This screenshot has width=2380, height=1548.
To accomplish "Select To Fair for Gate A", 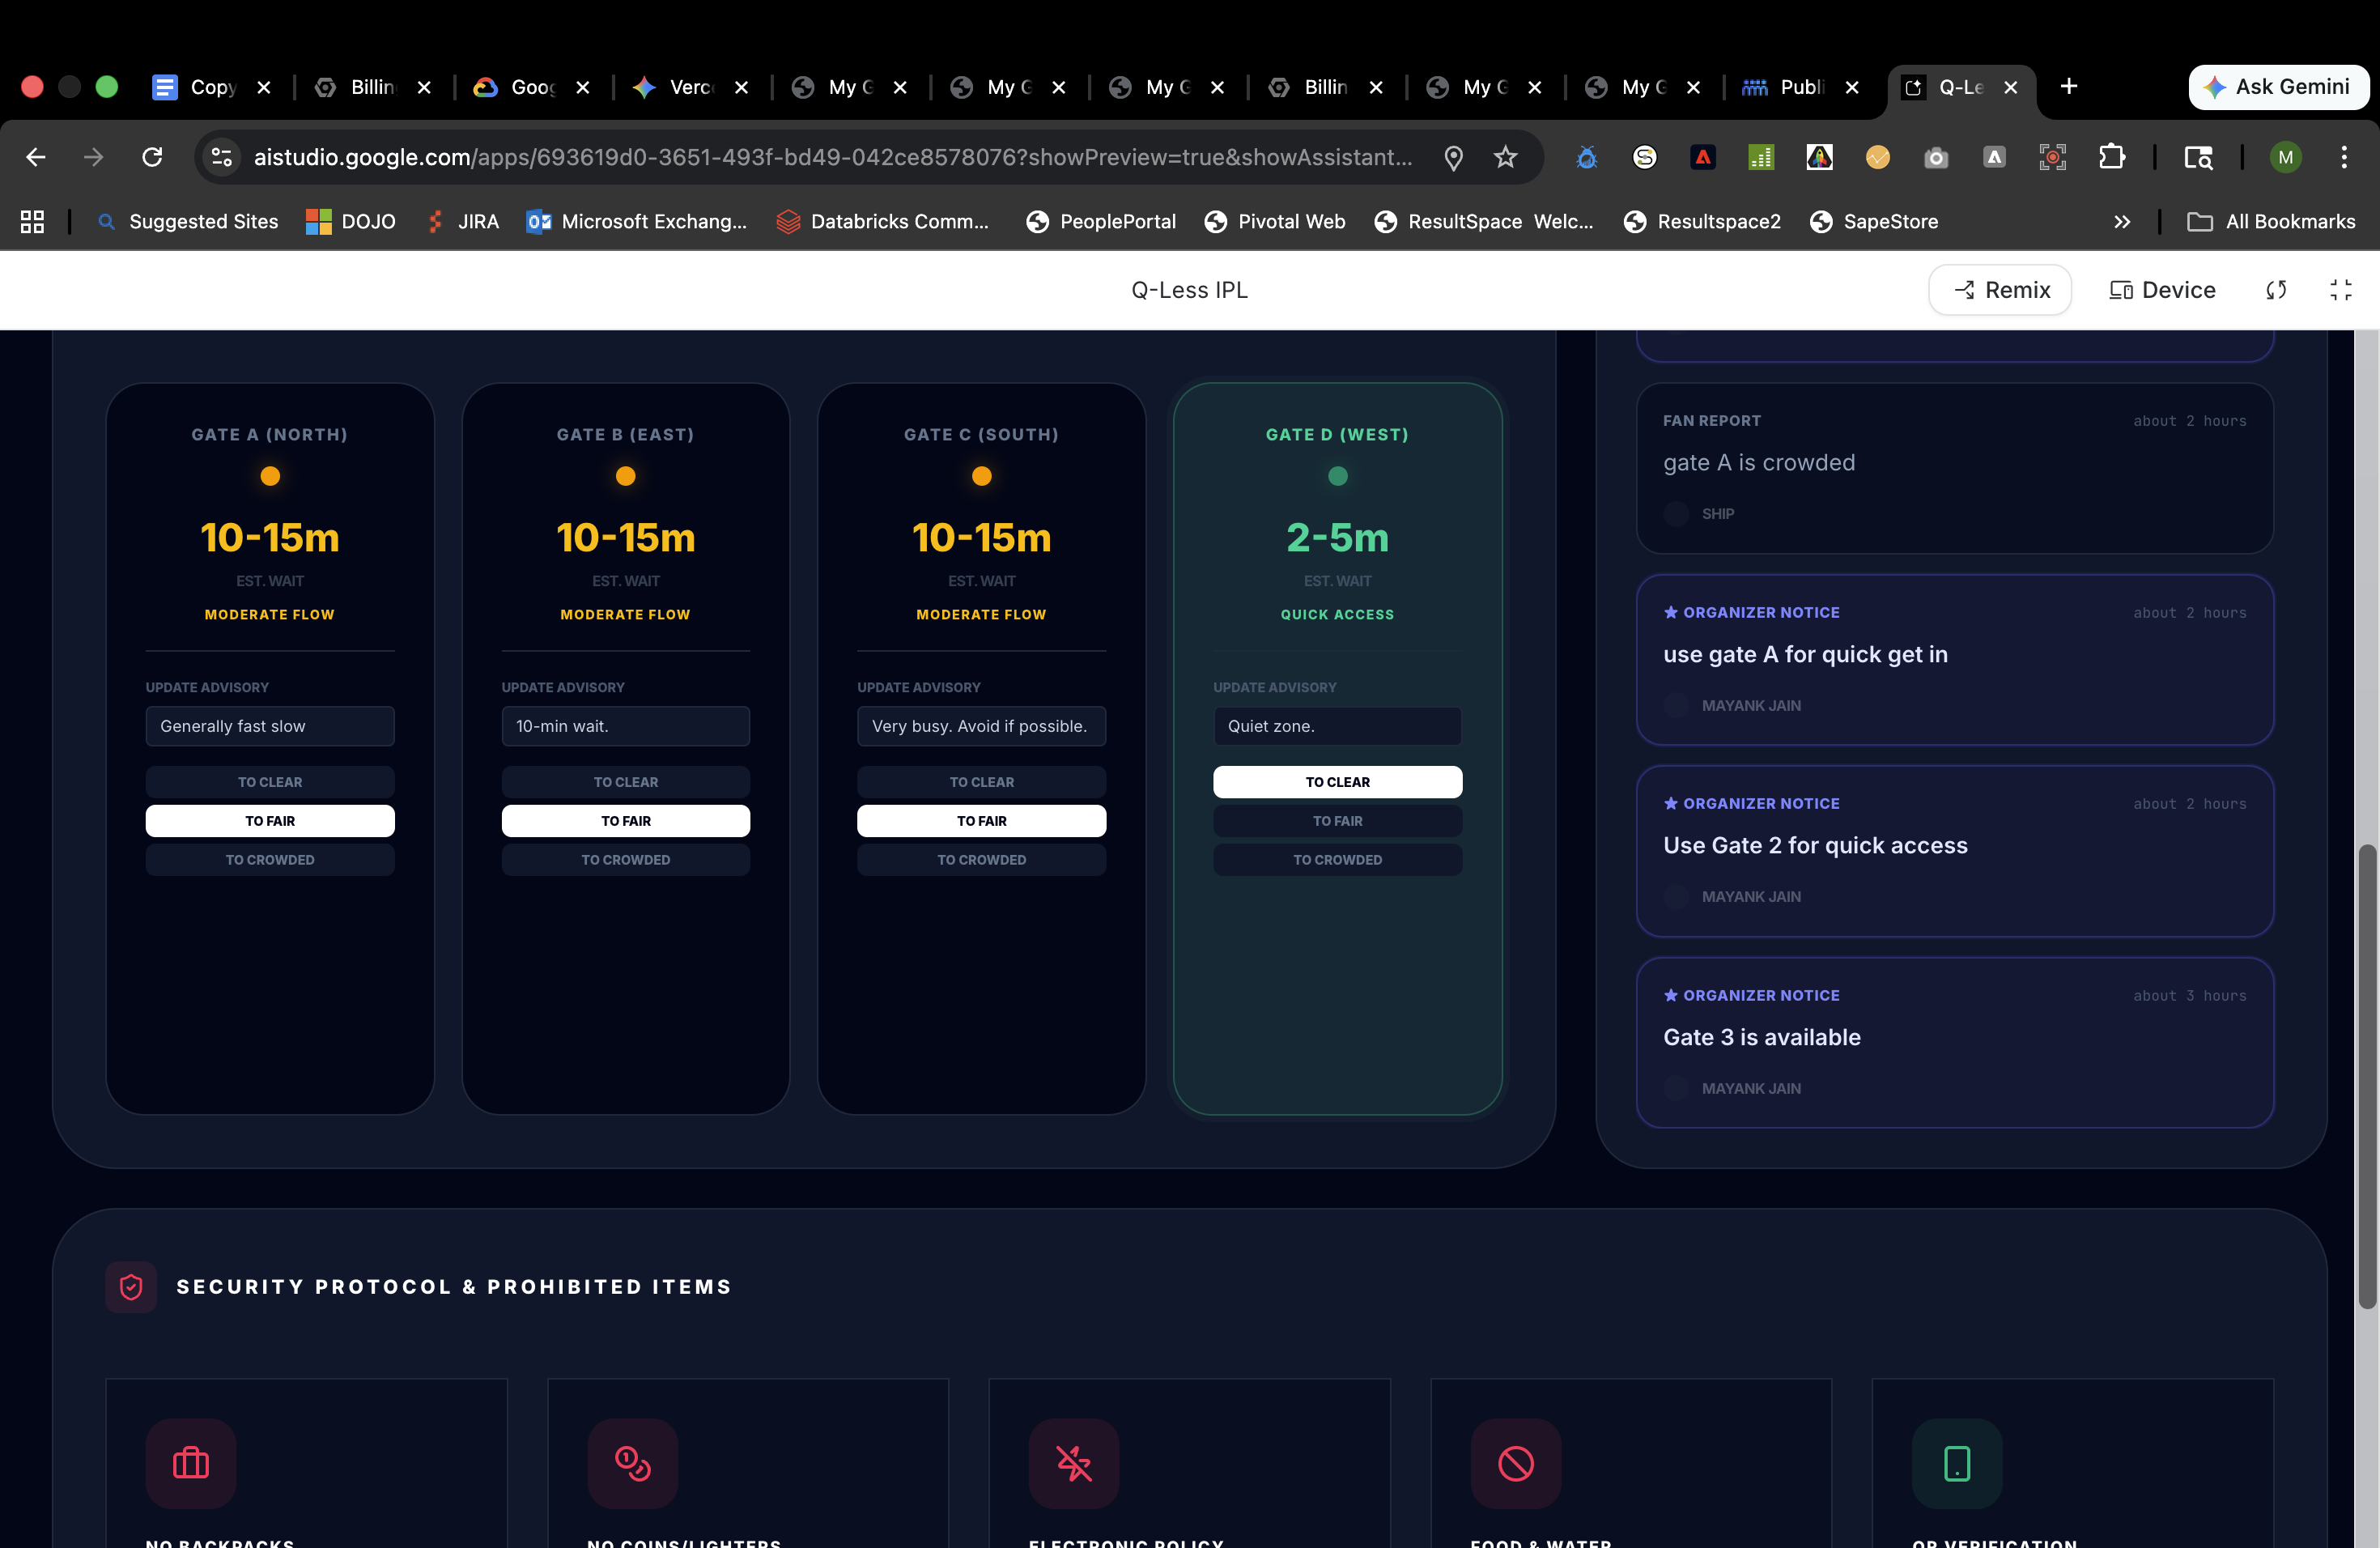I will click(270, 821).
